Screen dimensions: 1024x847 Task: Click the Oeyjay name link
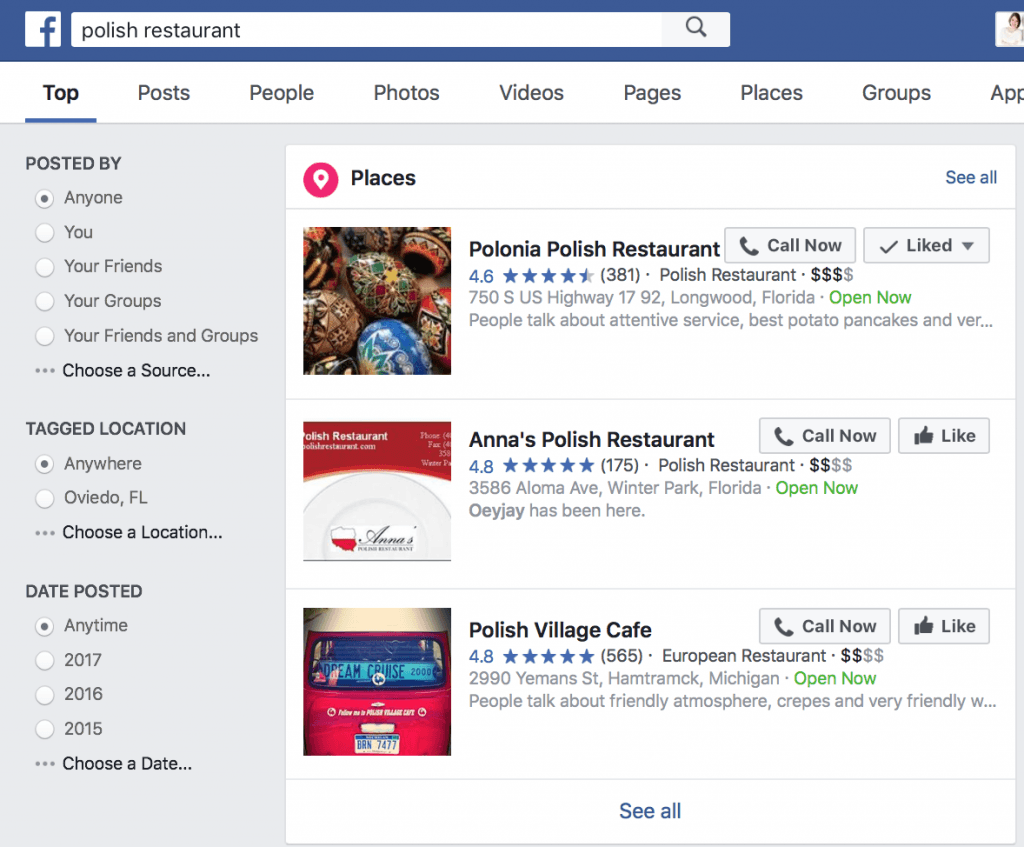(496, 511)
